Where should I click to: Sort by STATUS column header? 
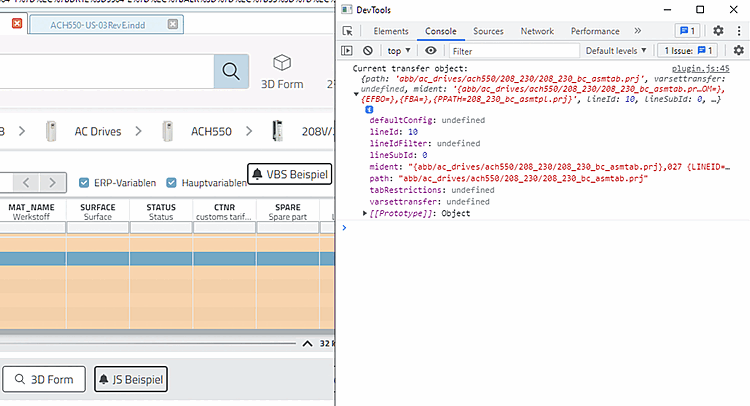click(161, 211)
